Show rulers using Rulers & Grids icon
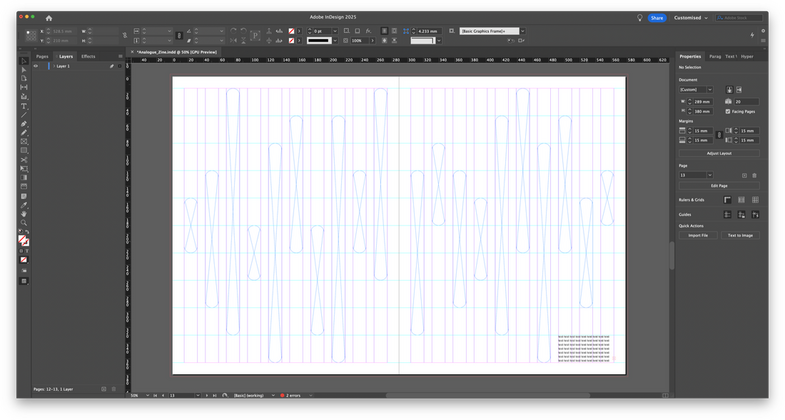The height and width of the screenshot is (420, 785). 728,200
